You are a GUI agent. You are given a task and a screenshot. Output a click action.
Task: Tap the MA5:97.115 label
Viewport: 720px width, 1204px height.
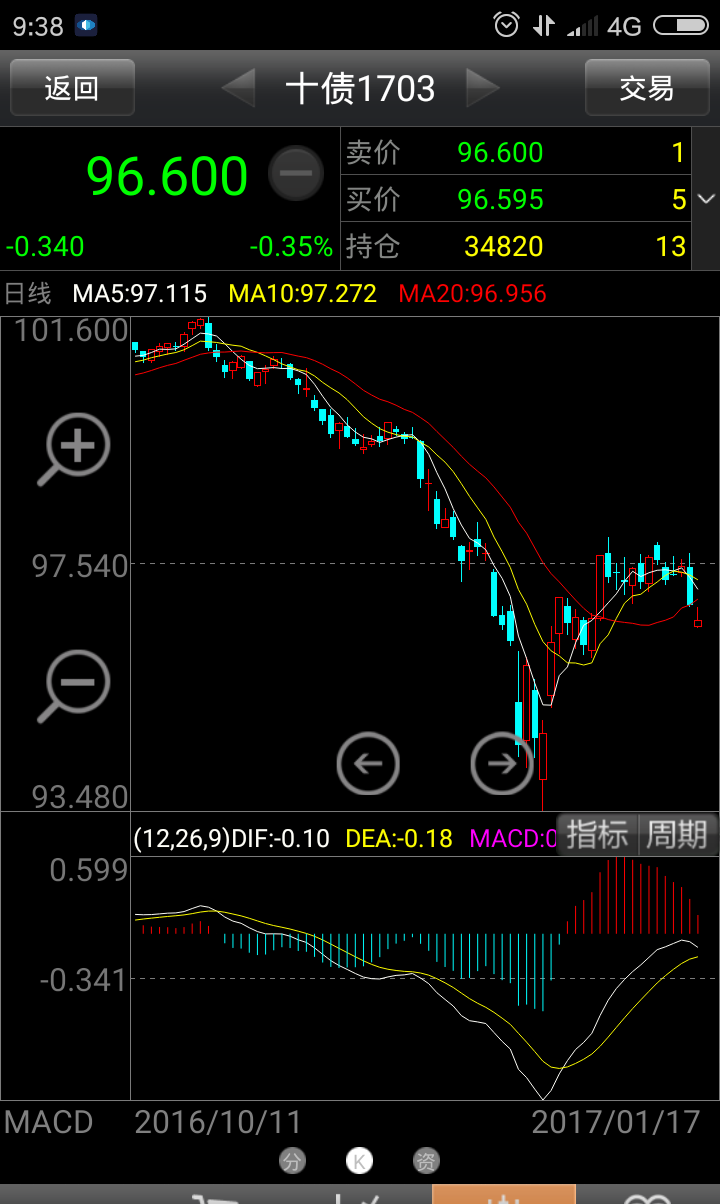[x=140, y=294]
